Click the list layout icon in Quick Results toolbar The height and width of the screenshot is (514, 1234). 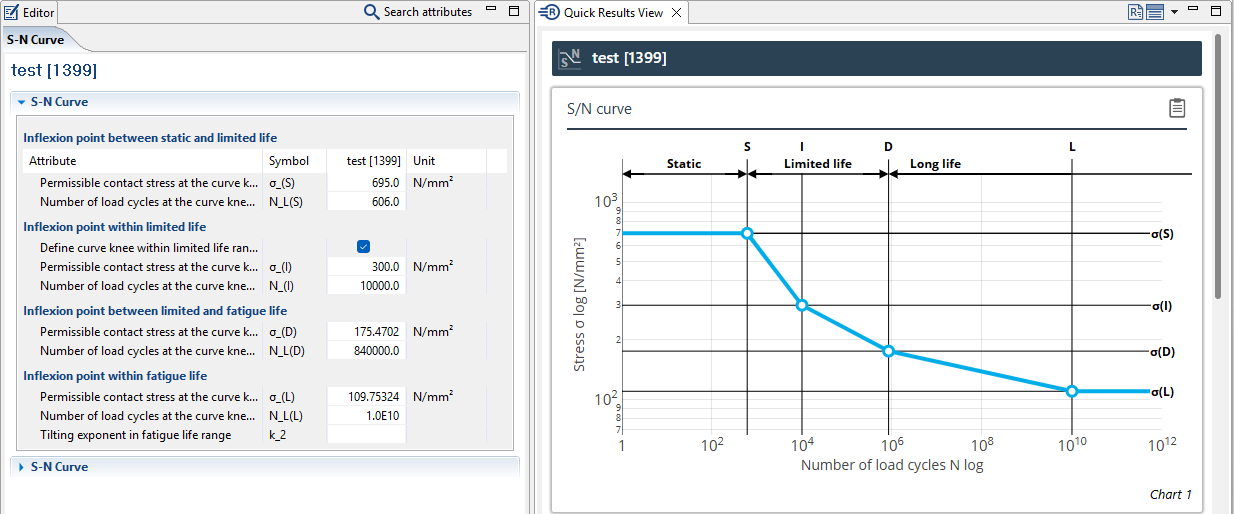(1155, 12)
